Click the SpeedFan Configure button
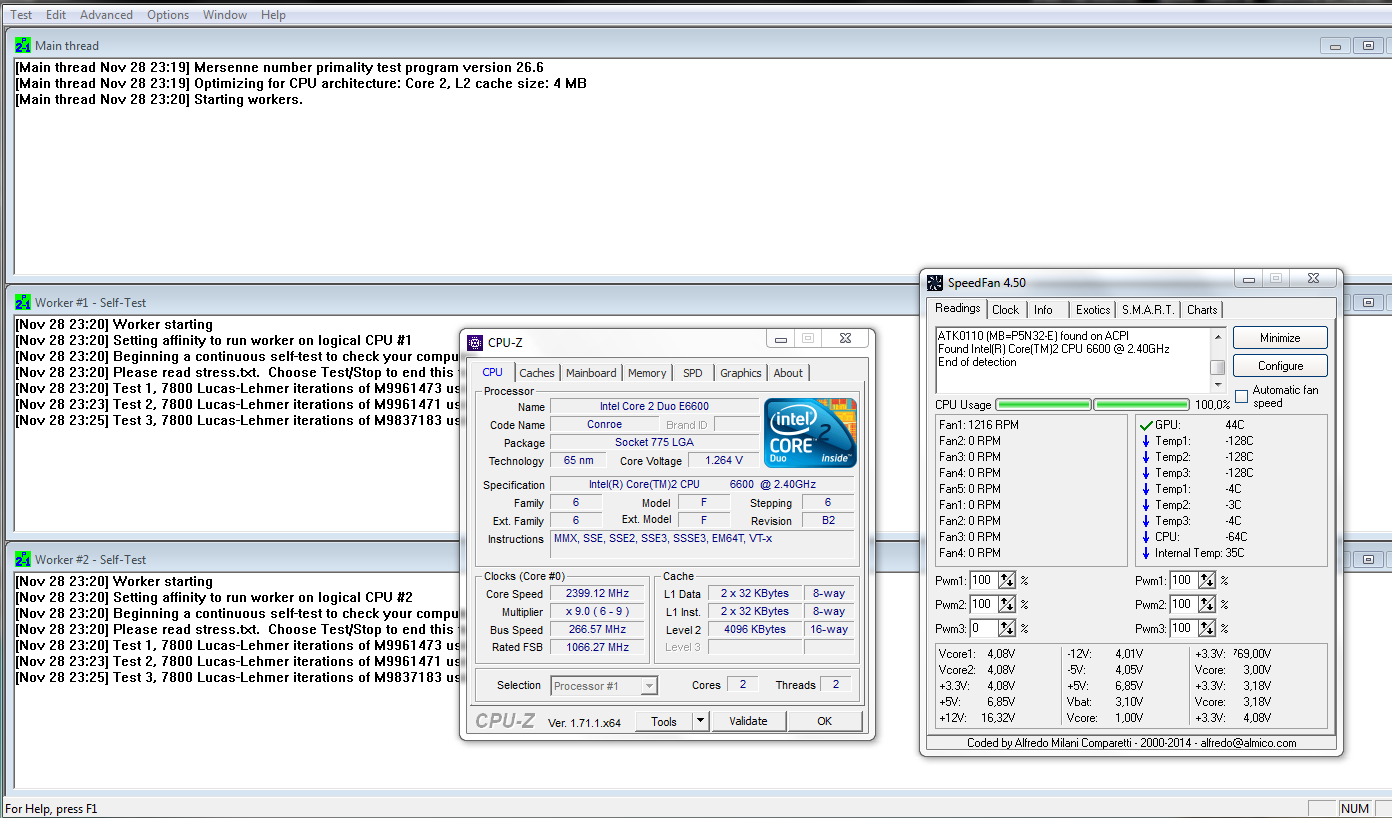 1280,366
